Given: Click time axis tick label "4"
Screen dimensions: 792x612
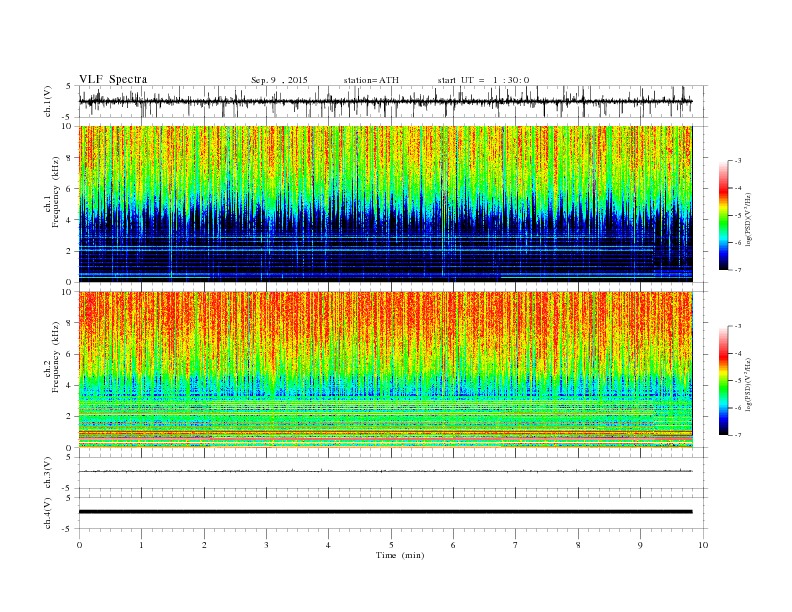Looking at the screenshot, I should click(x=329, y=545).
